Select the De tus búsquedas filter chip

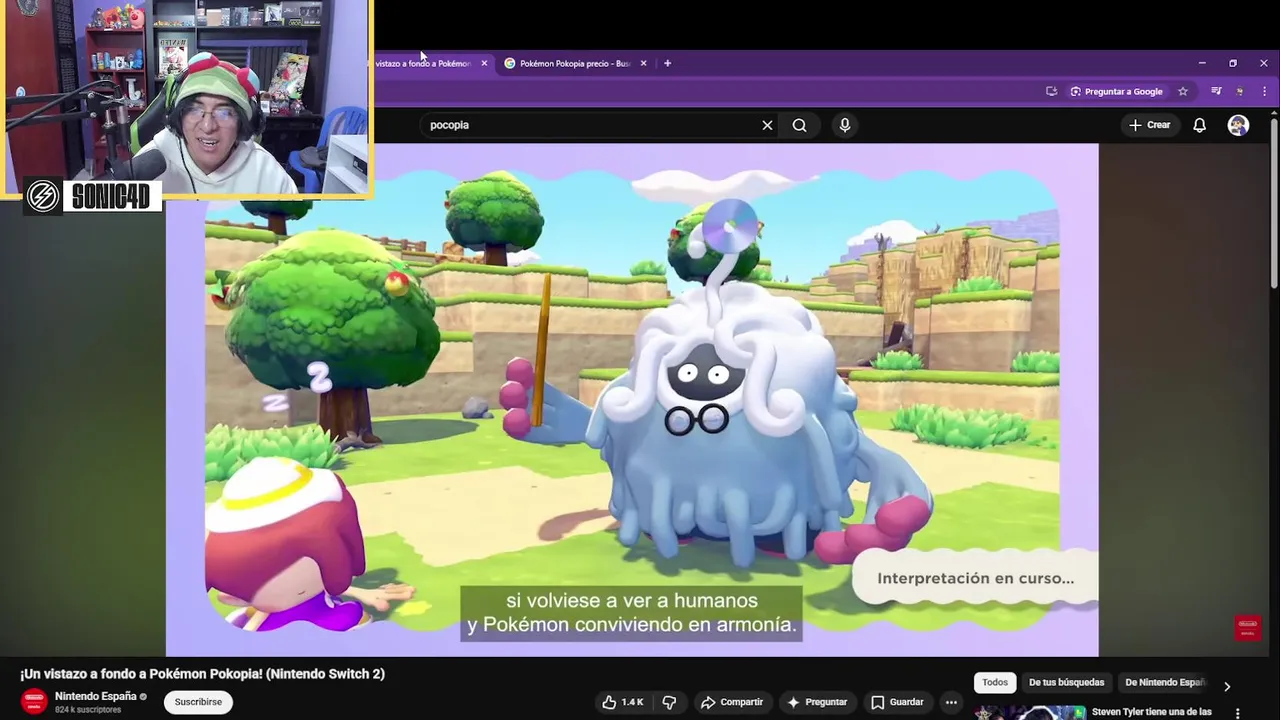(1067, 683)
